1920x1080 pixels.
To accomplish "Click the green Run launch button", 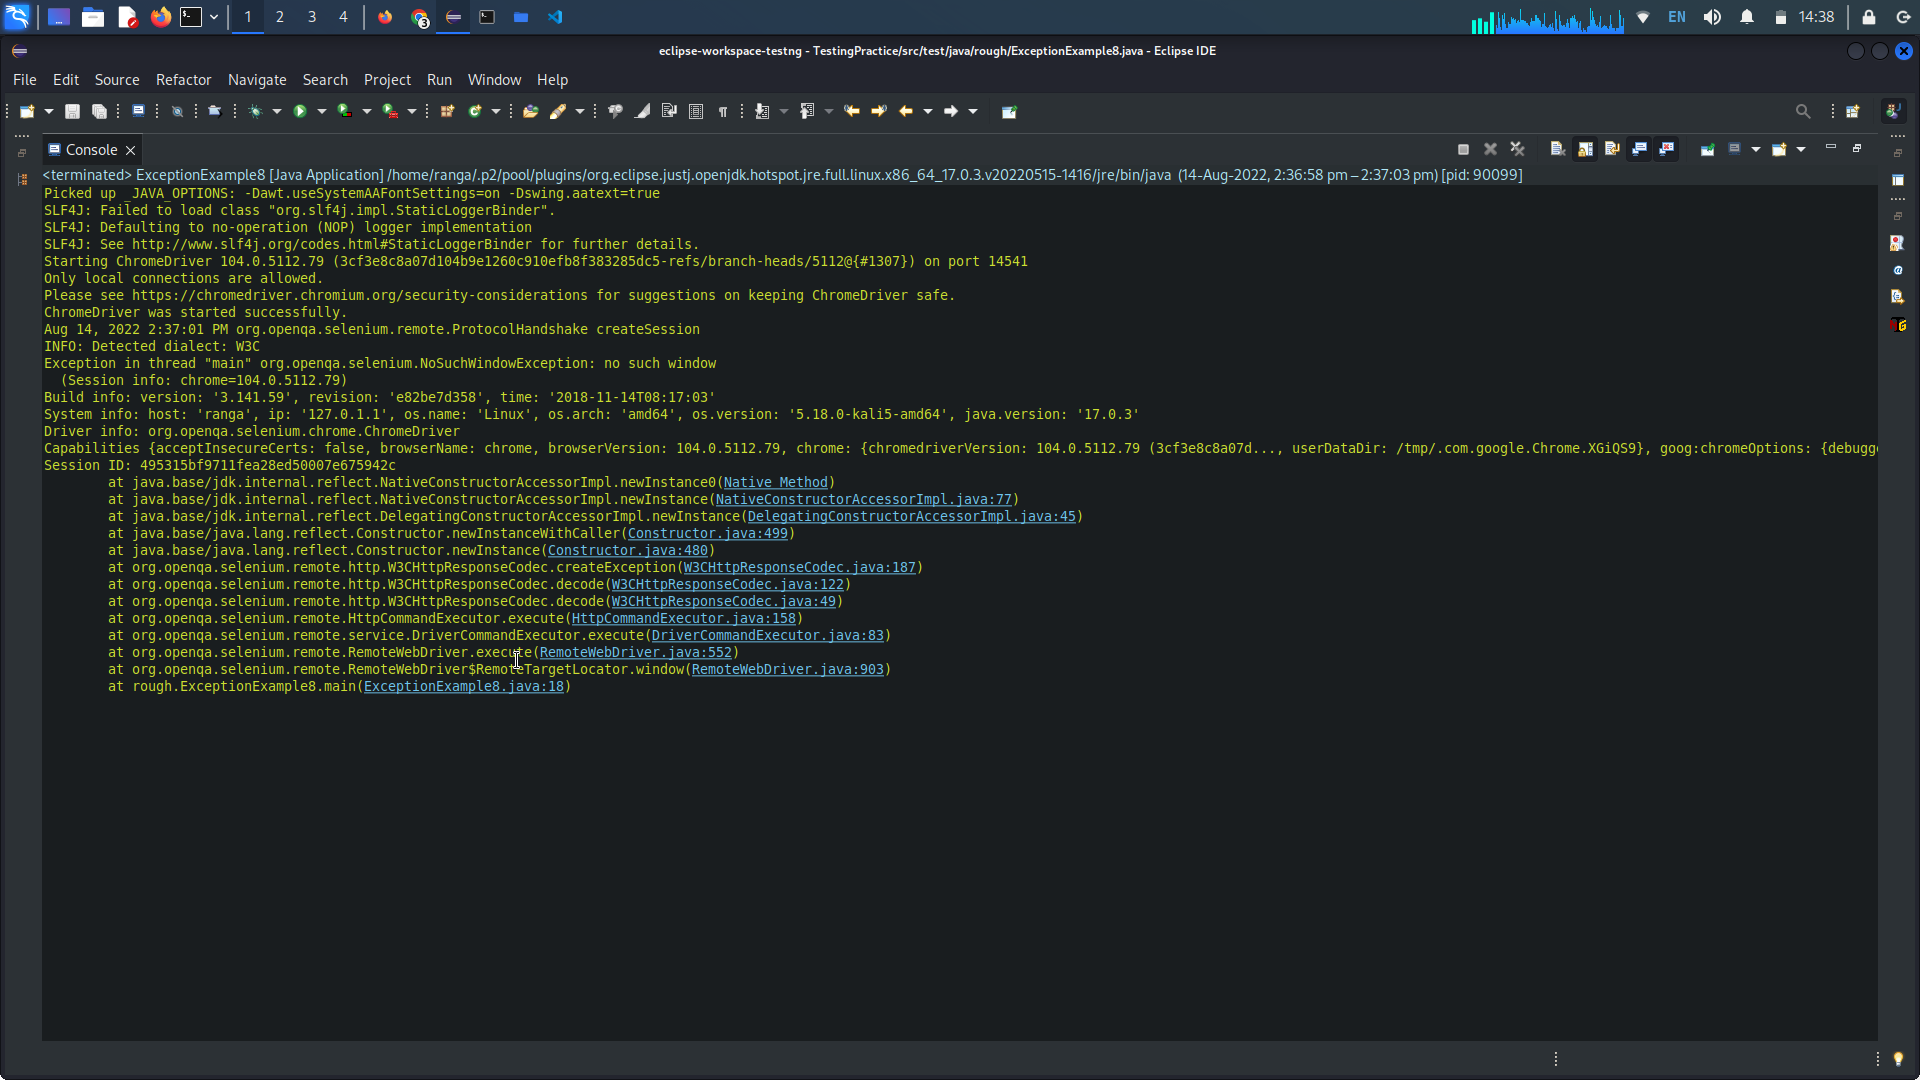I will (x=299, y=111).
